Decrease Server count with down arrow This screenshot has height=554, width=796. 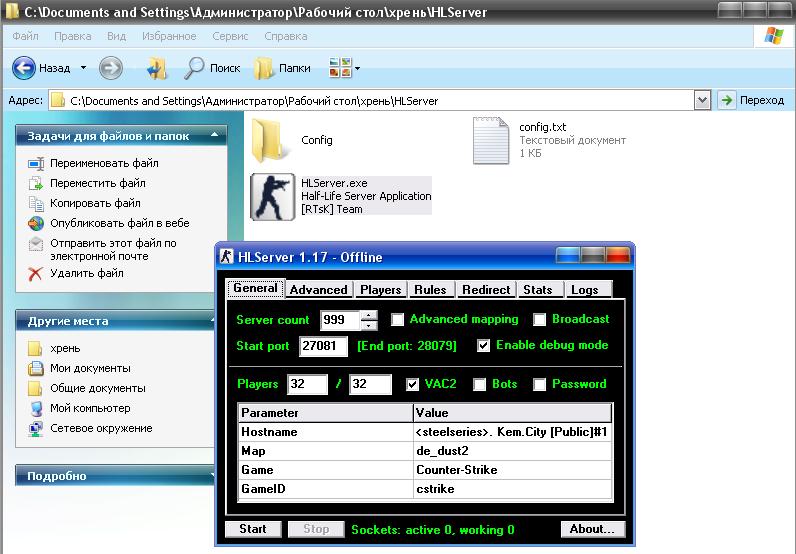tap(369, 325)
